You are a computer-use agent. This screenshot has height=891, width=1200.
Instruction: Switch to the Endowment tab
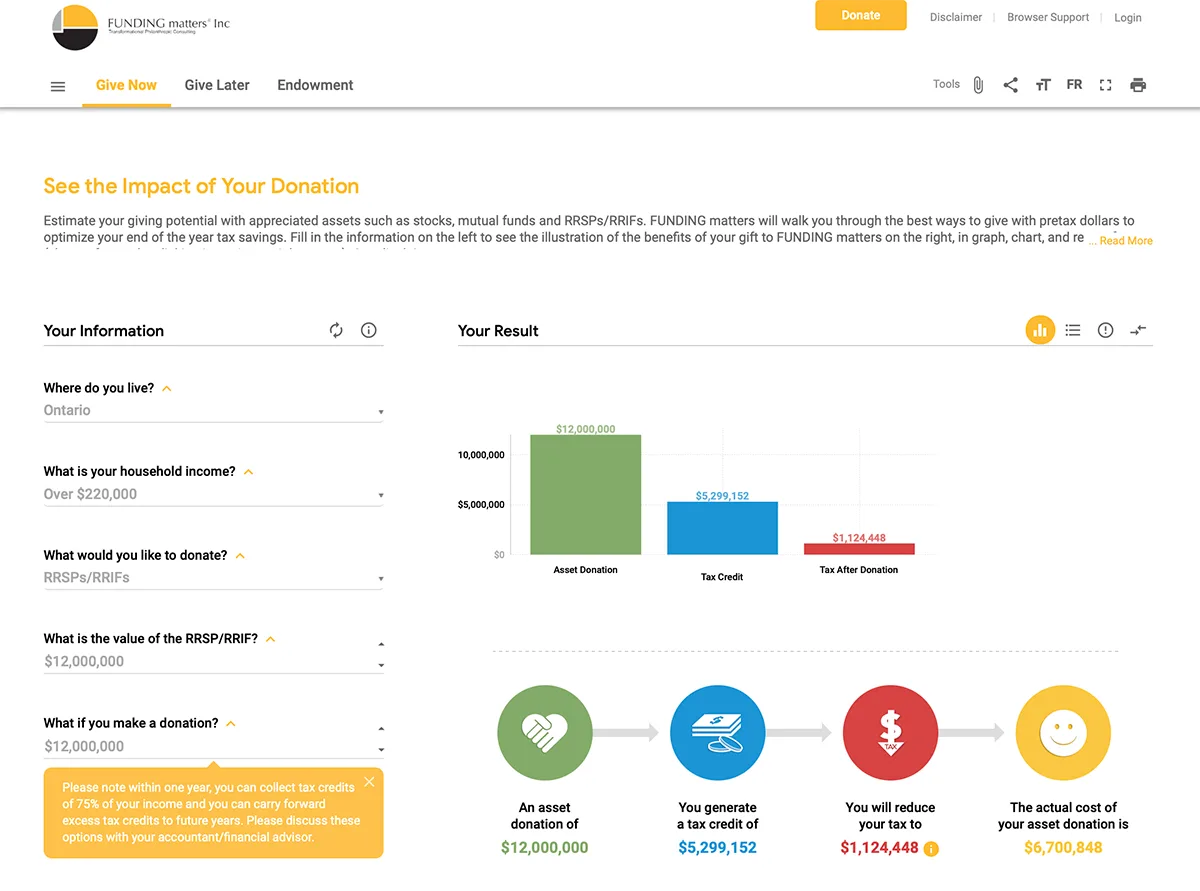(x=315, y=85)
